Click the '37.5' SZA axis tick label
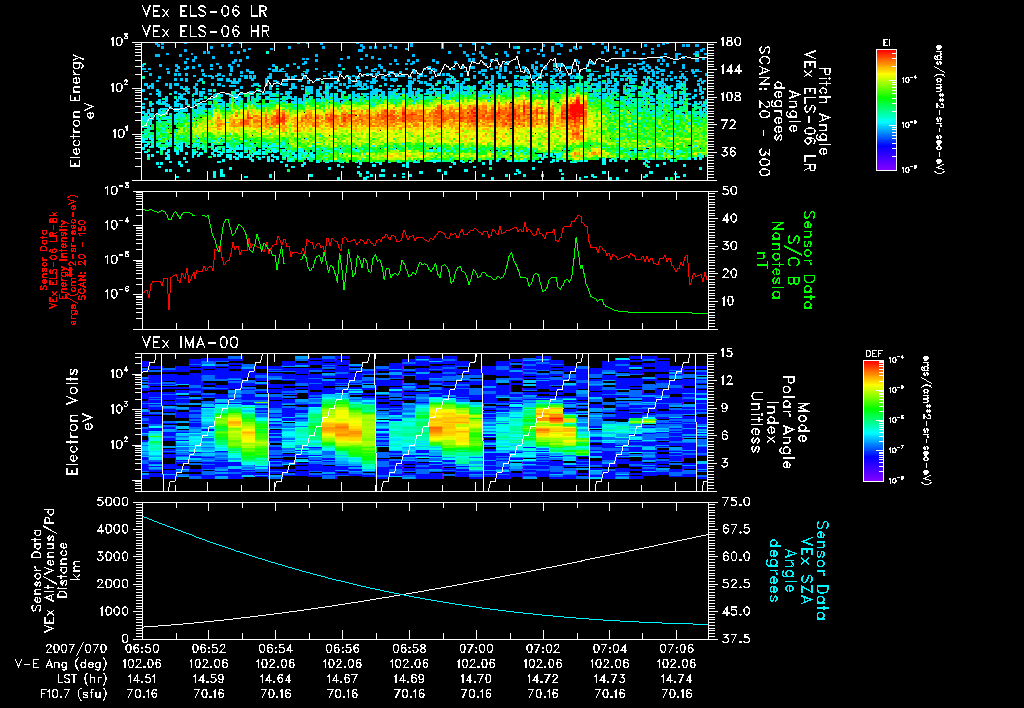The width and height of the screenshot is (1024, 708). pos(735,639)
